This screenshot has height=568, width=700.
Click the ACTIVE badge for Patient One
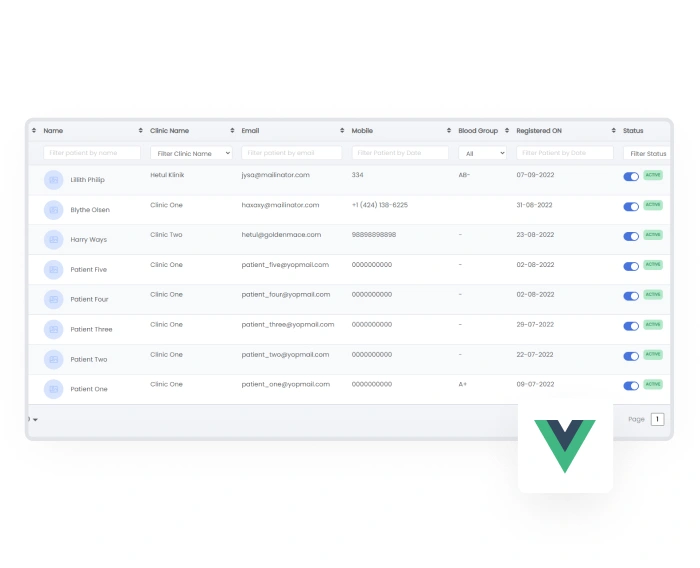[653, 384]
